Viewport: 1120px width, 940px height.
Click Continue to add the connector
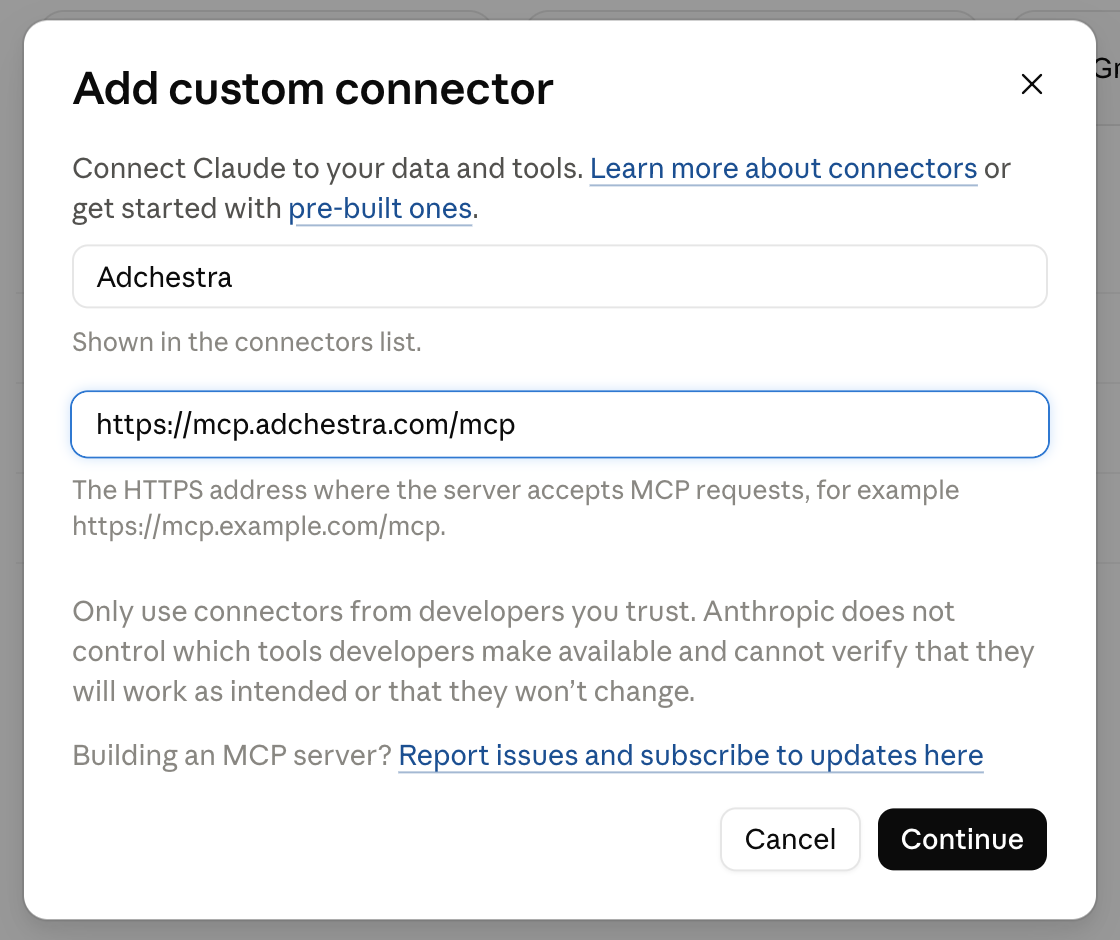pyautogui.click(x=962, y=839)
